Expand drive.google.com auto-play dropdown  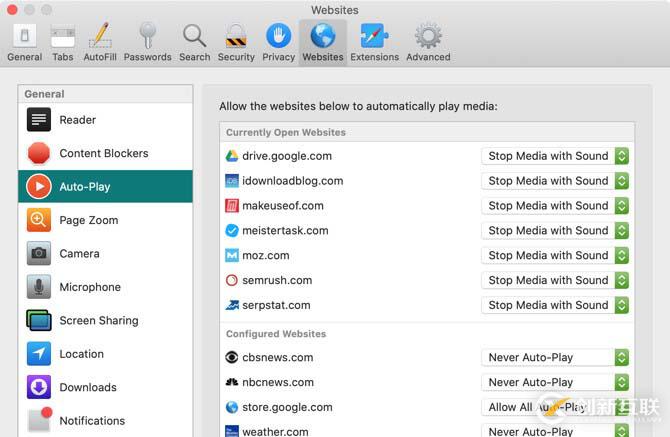[x=555, y=156]
